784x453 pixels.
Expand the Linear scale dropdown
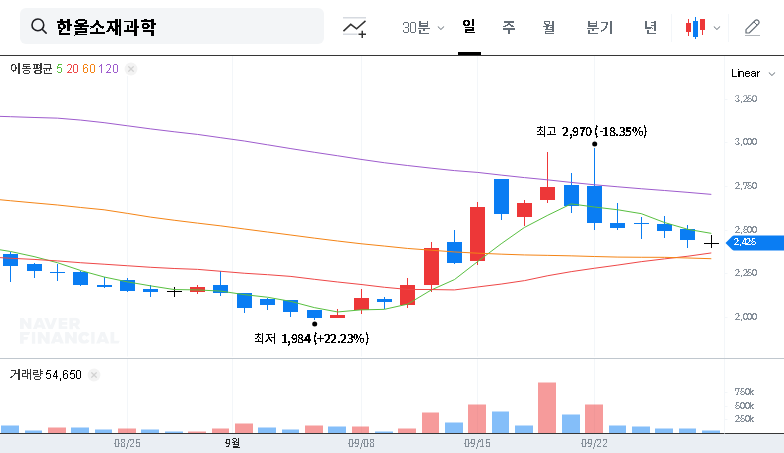coord(753,73)
